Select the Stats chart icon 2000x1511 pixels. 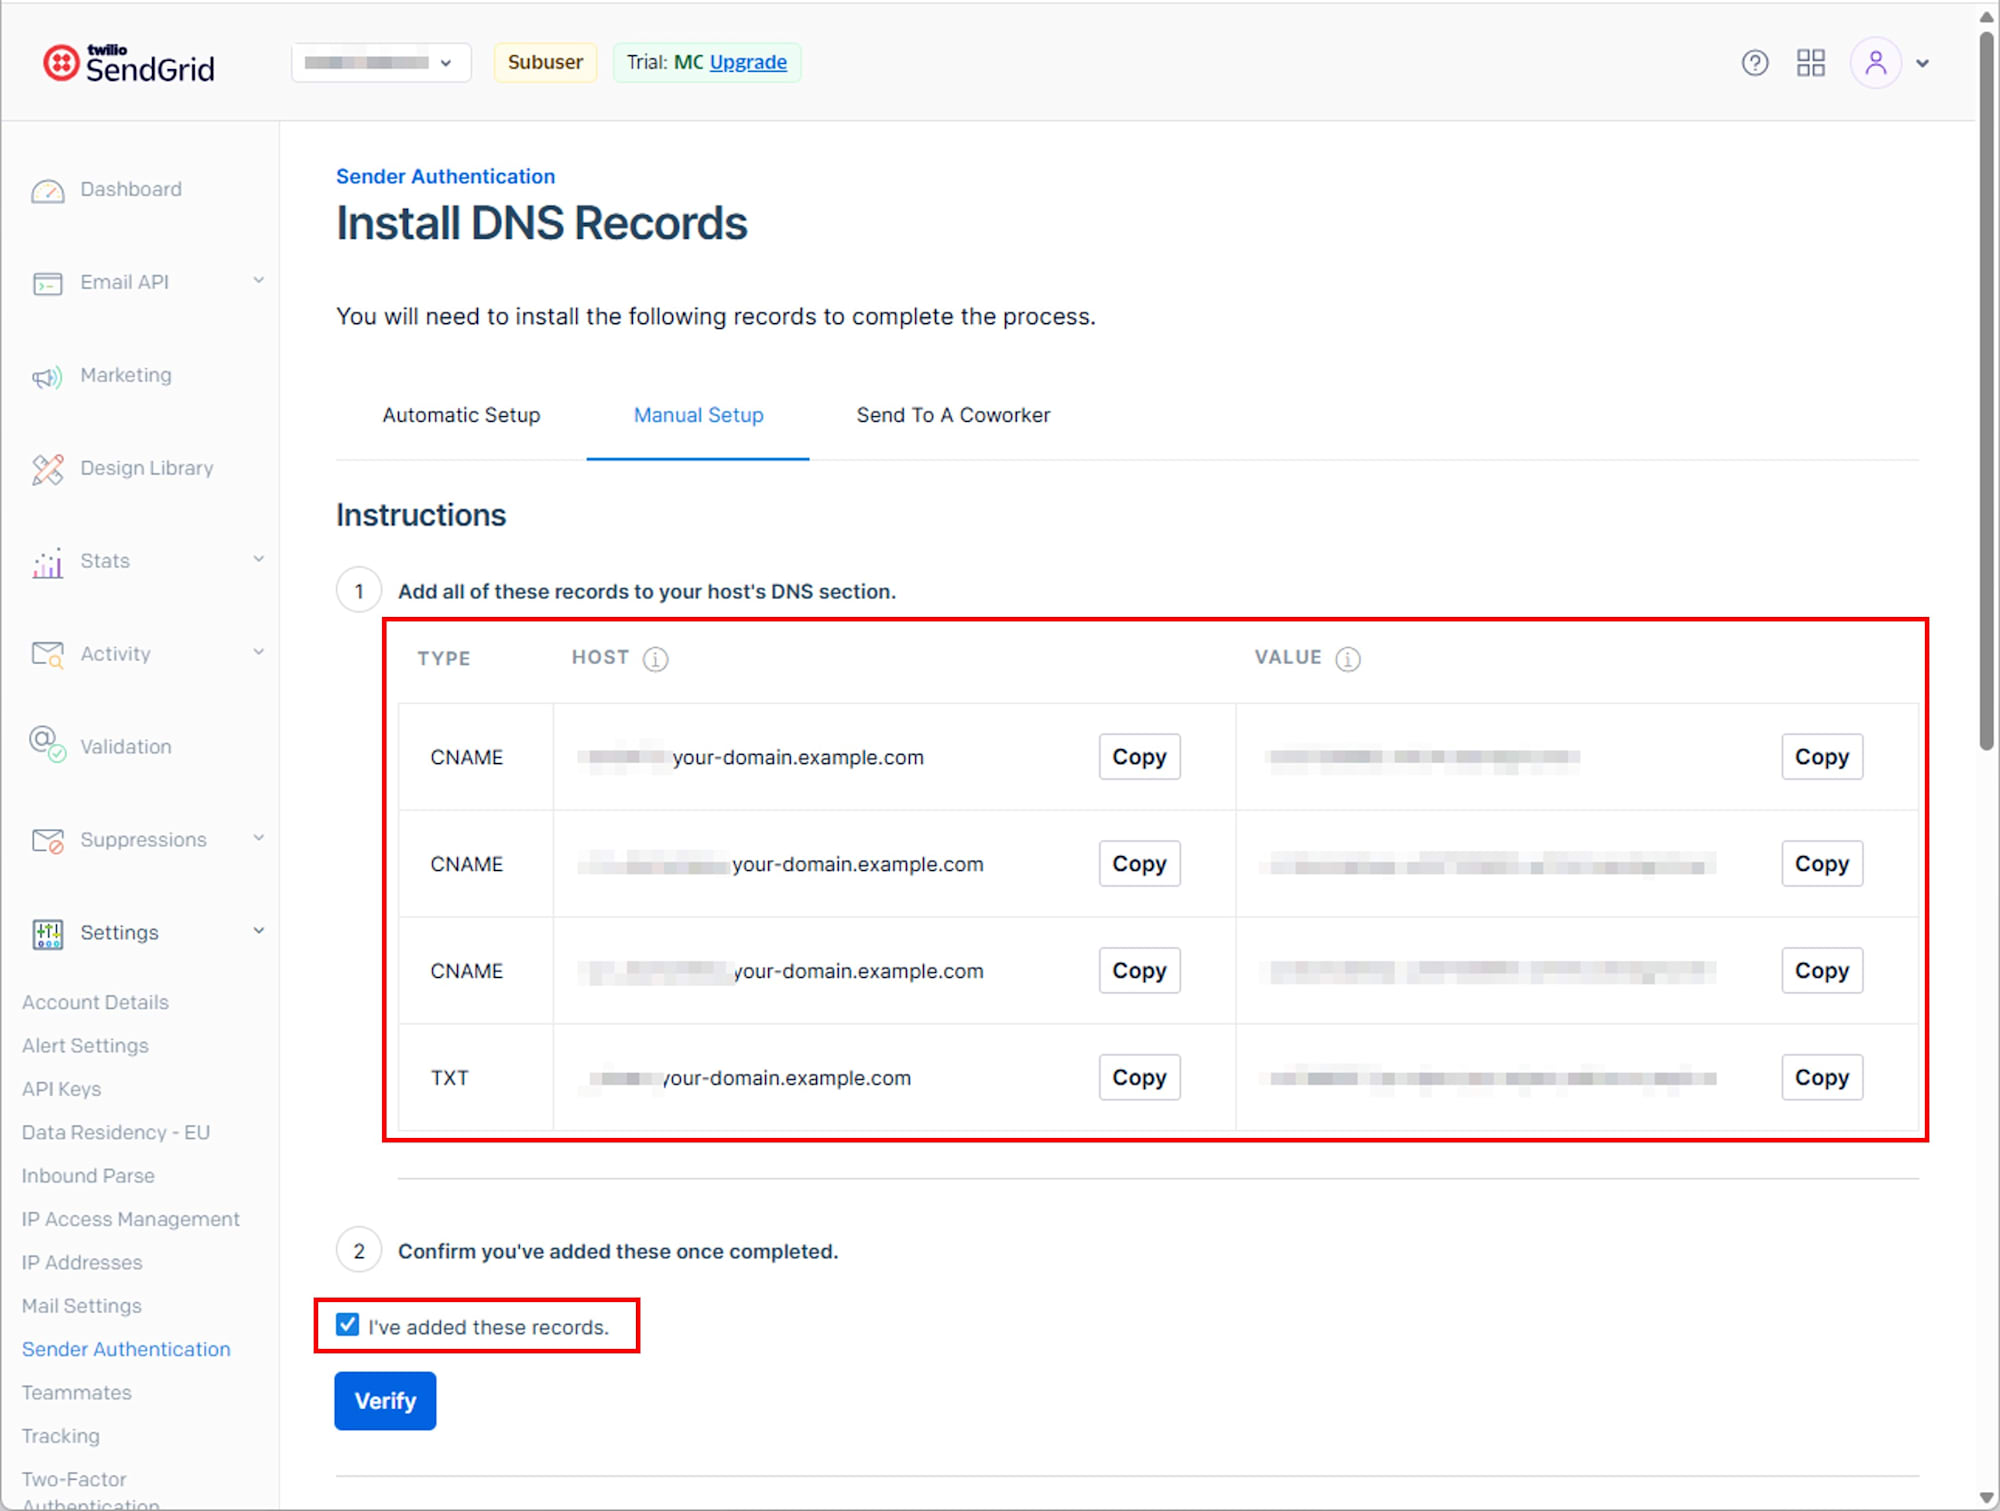pyautogui.click(x=47, y=562)
